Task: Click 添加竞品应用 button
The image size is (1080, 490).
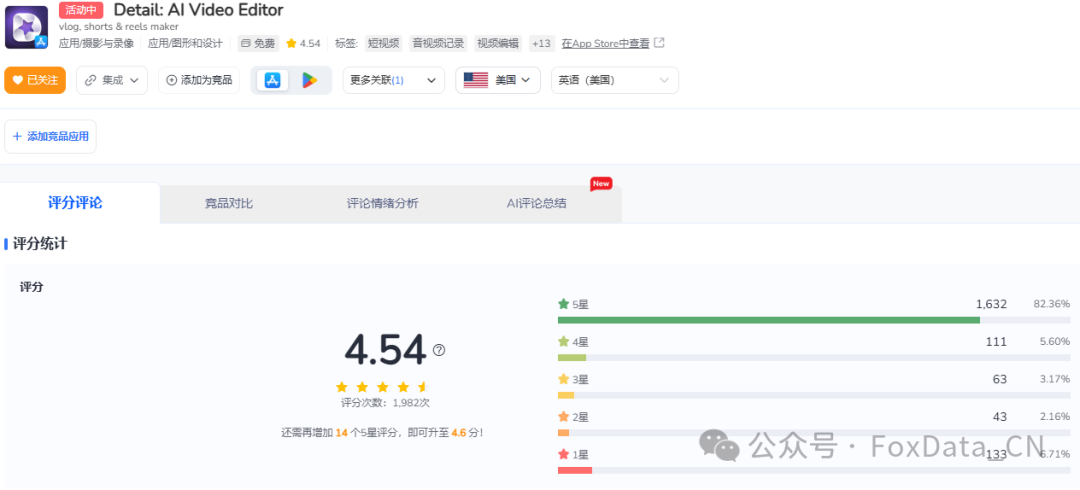Action: 51,136
